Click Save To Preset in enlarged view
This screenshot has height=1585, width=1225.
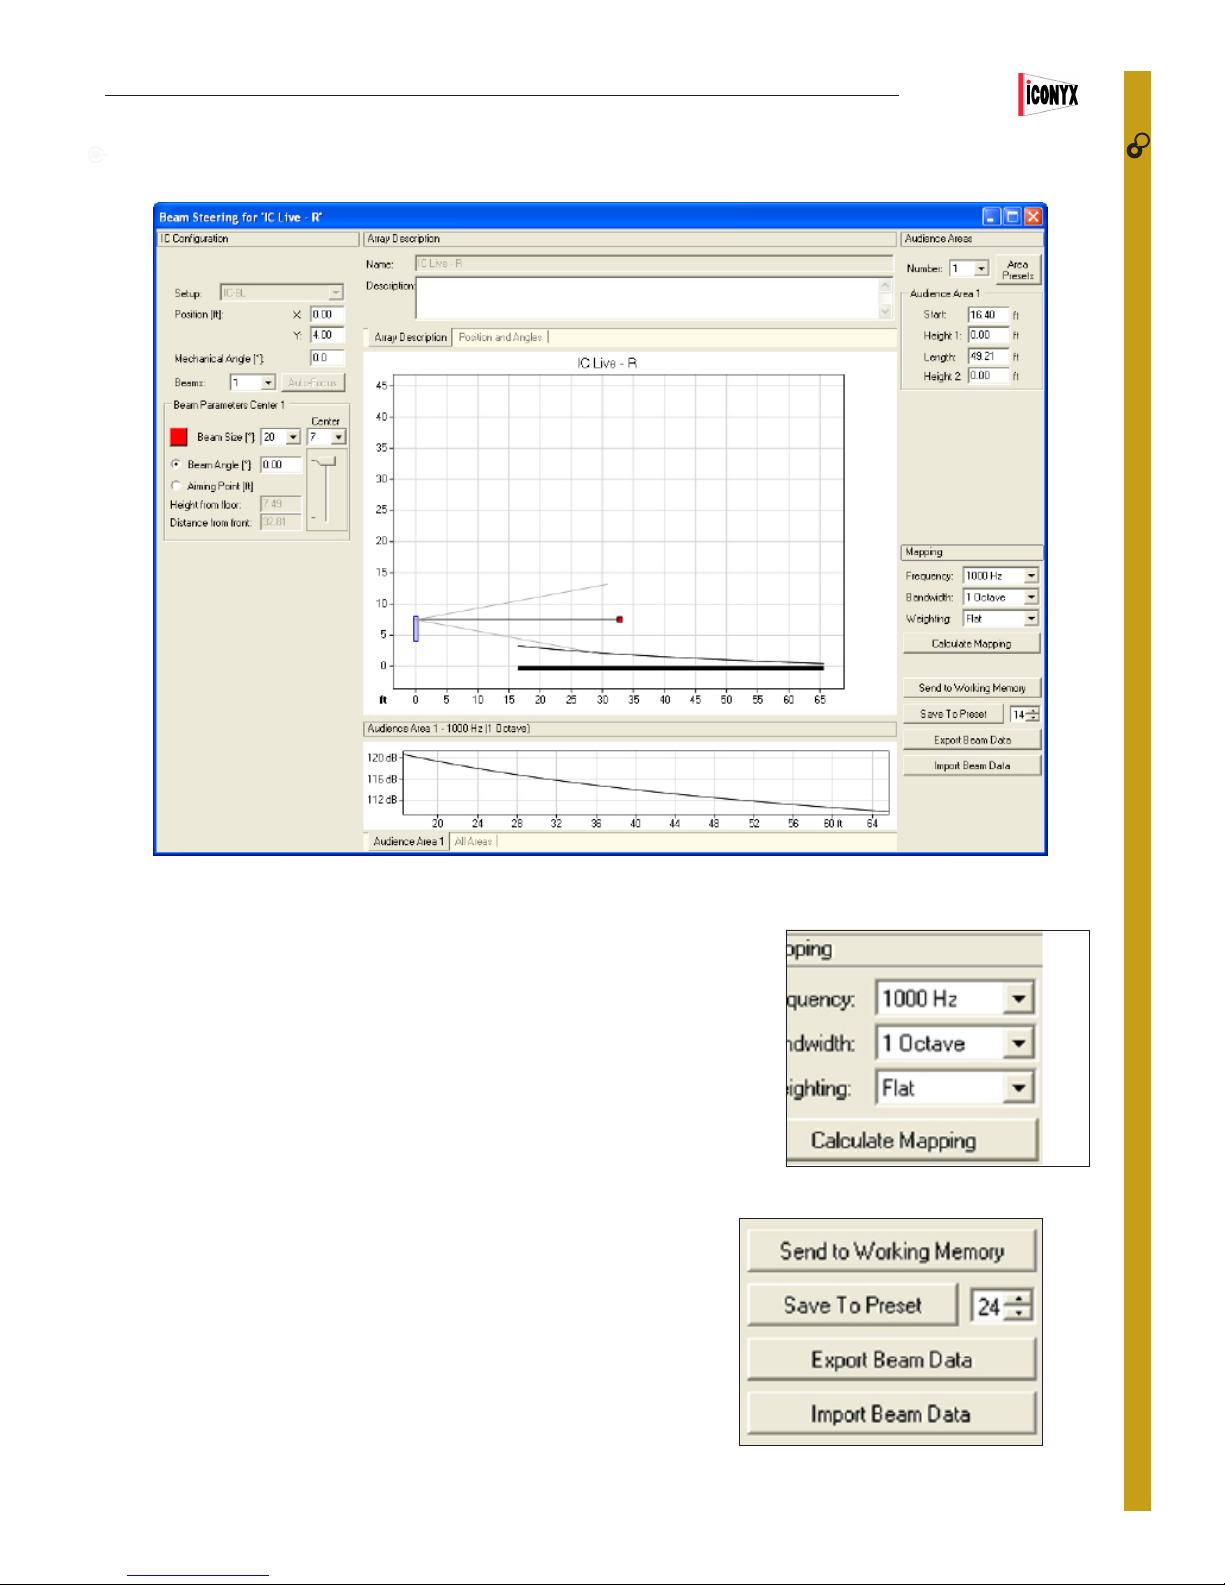tap(853, 1305)
